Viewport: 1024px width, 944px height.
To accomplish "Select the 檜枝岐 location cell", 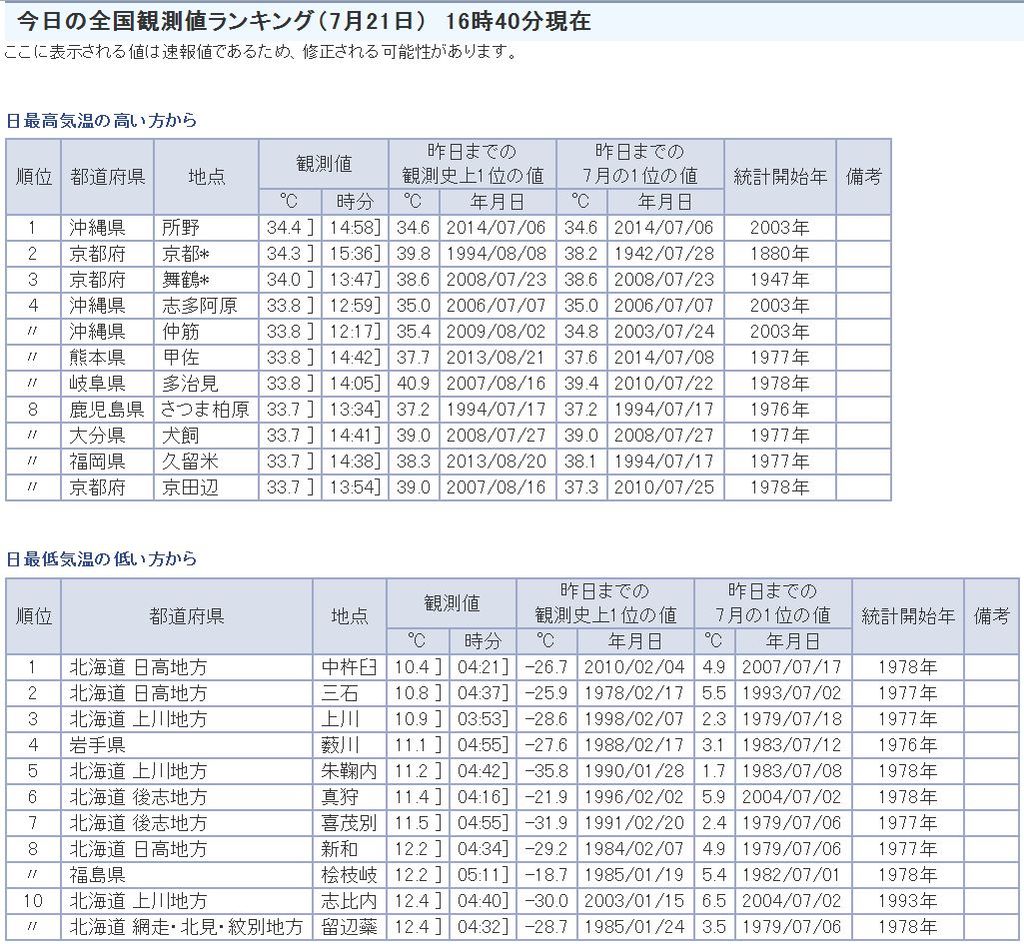I will pos(349,875).
